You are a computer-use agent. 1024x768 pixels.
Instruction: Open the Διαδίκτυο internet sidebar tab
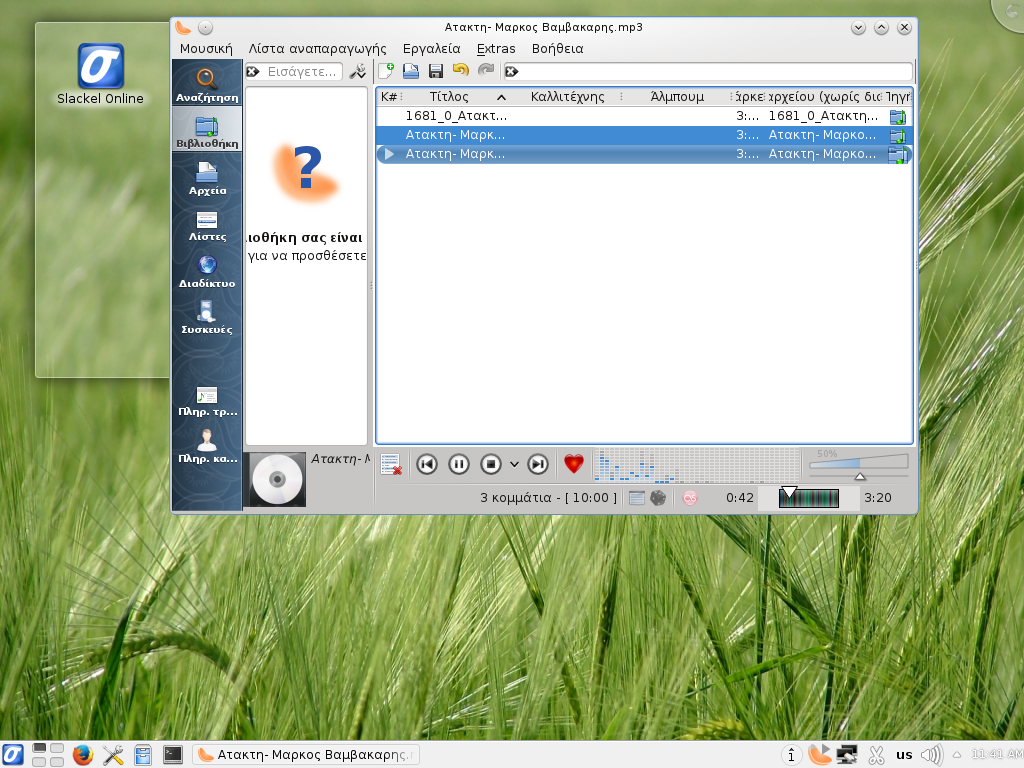coord(207,272)
